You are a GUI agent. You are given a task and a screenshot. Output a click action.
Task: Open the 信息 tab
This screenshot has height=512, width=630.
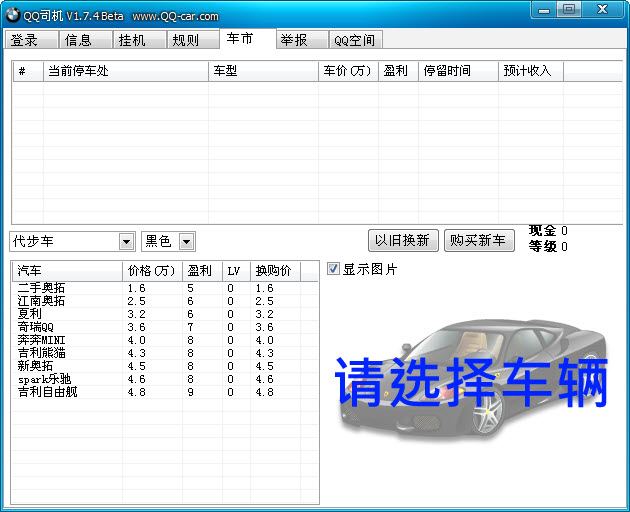click(x=85, y=40)
